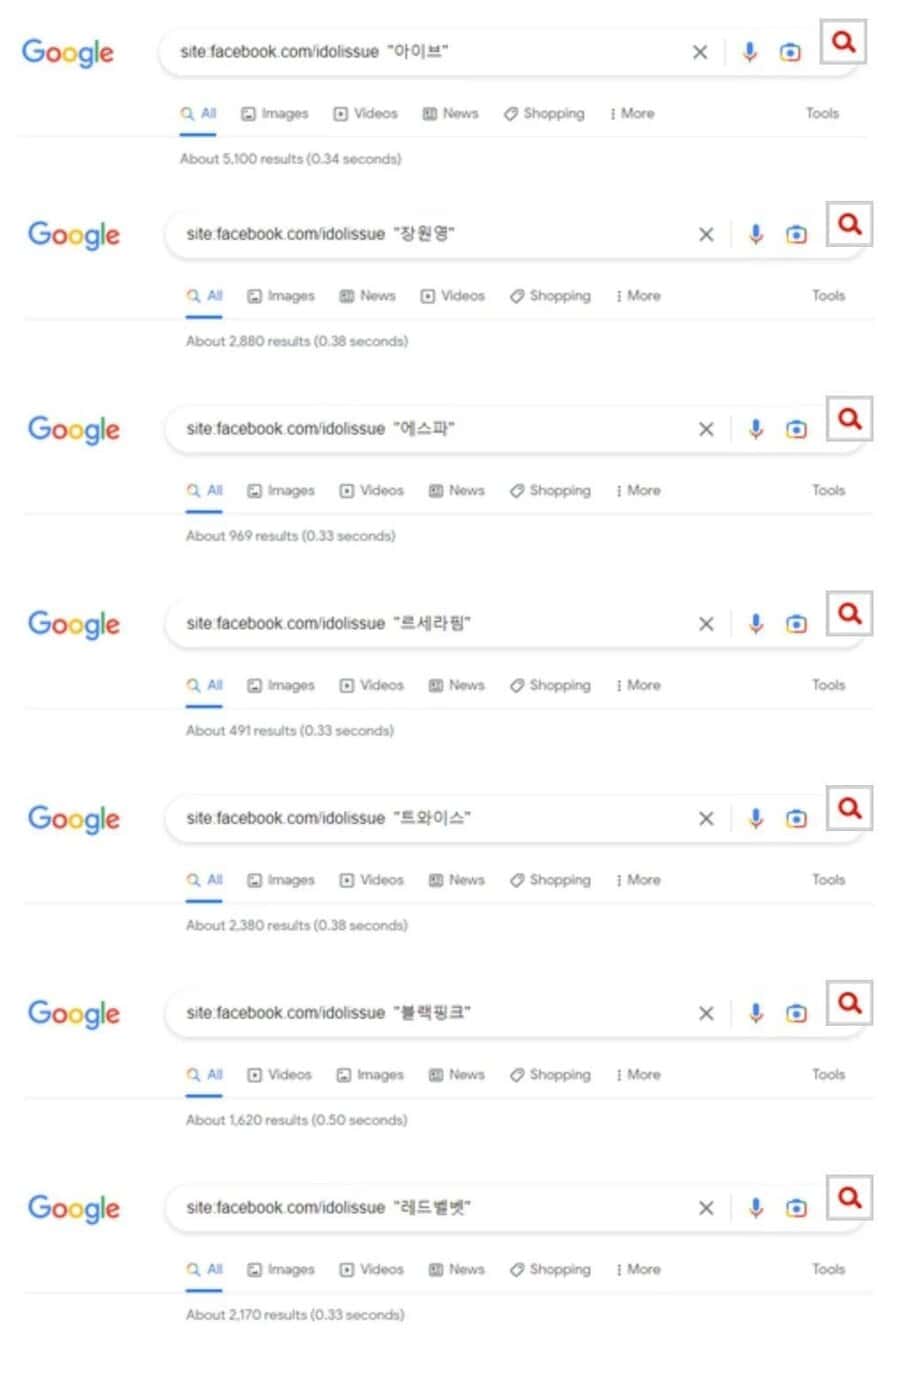Expand More menu under the 블랙핑크 search
Image resolution: width=924 pixels, height=1379 pixels.
coord(638,1075)
